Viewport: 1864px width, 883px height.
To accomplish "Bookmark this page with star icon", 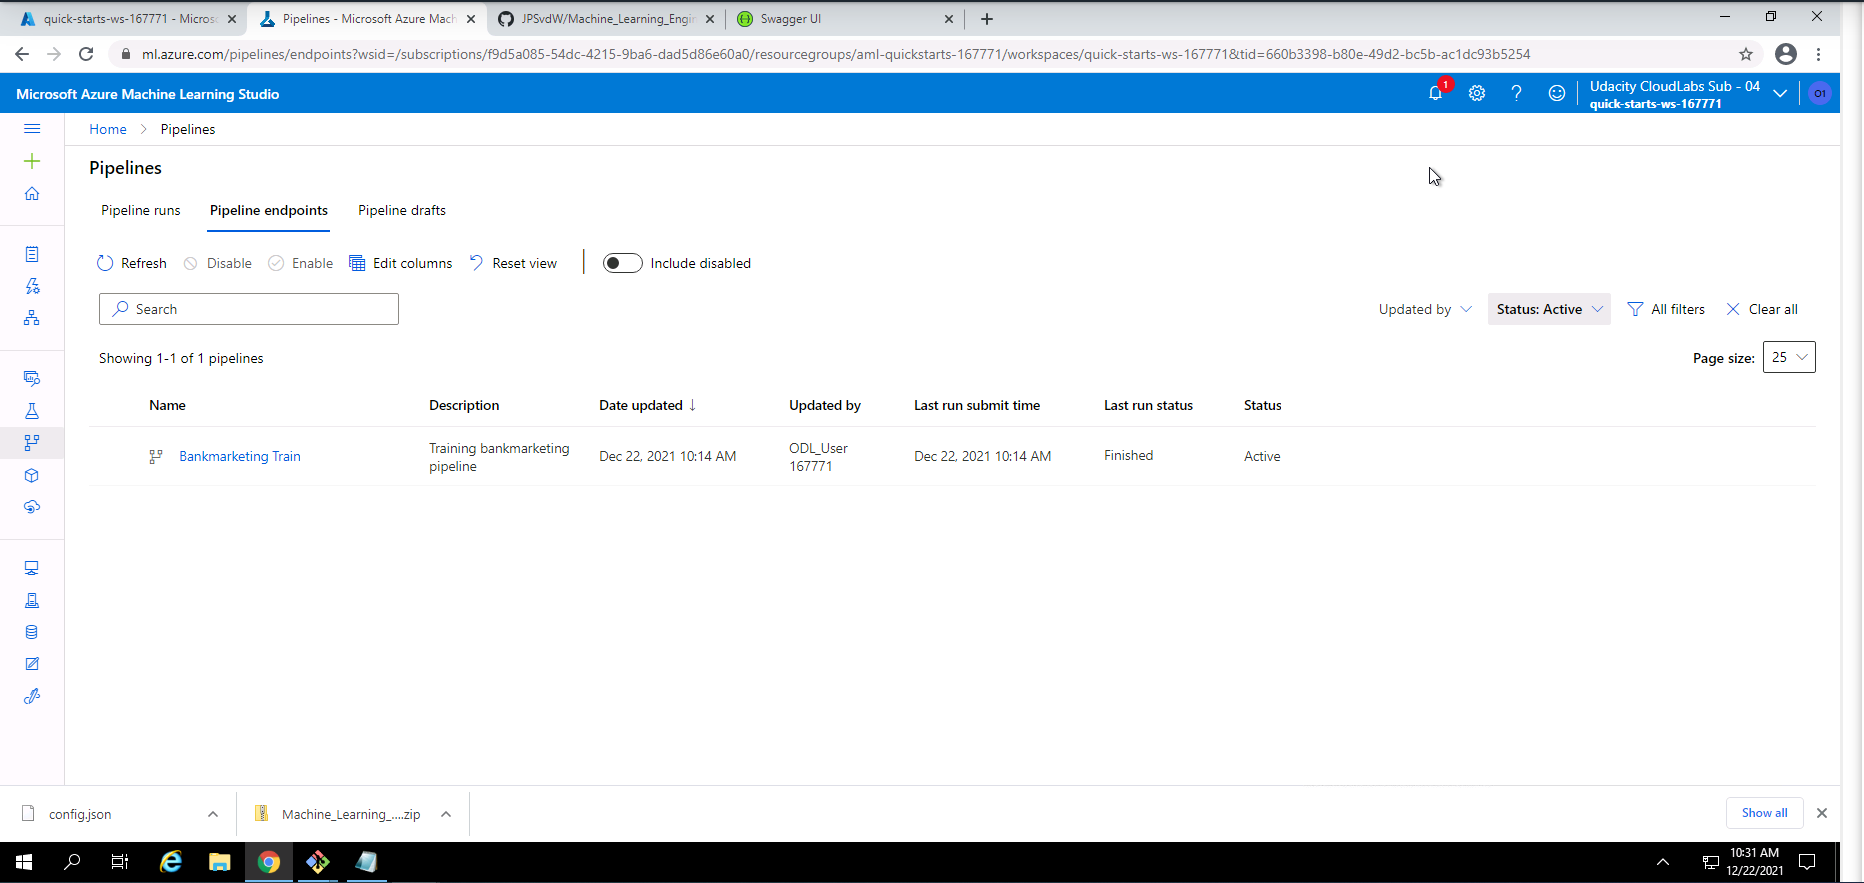I will (1746, 54).
